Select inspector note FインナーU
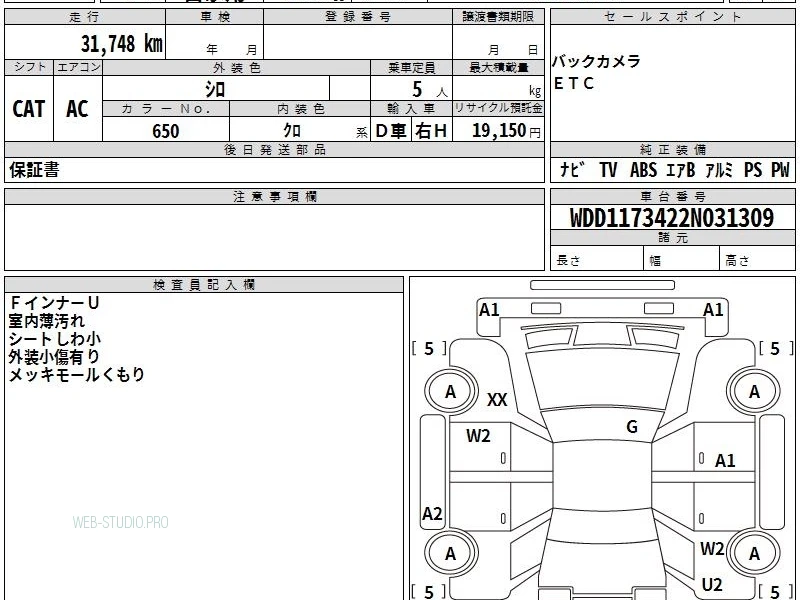The image size is (800, 600). 55,303
